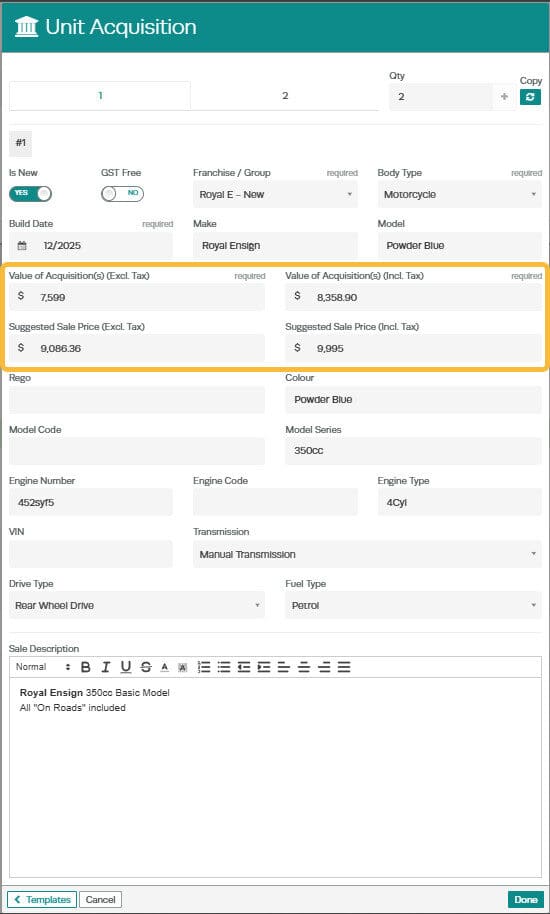Click the Build Date field
Image resolution: width=550 pixels, height=914 pixels.
pos(91,245)
